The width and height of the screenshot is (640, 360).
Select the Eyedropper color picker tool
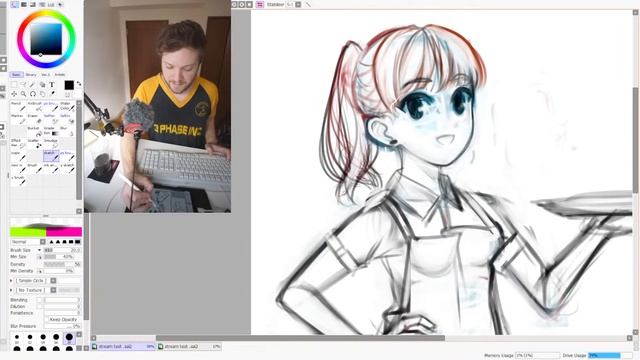pyautogui.click(x=52, y=94)
